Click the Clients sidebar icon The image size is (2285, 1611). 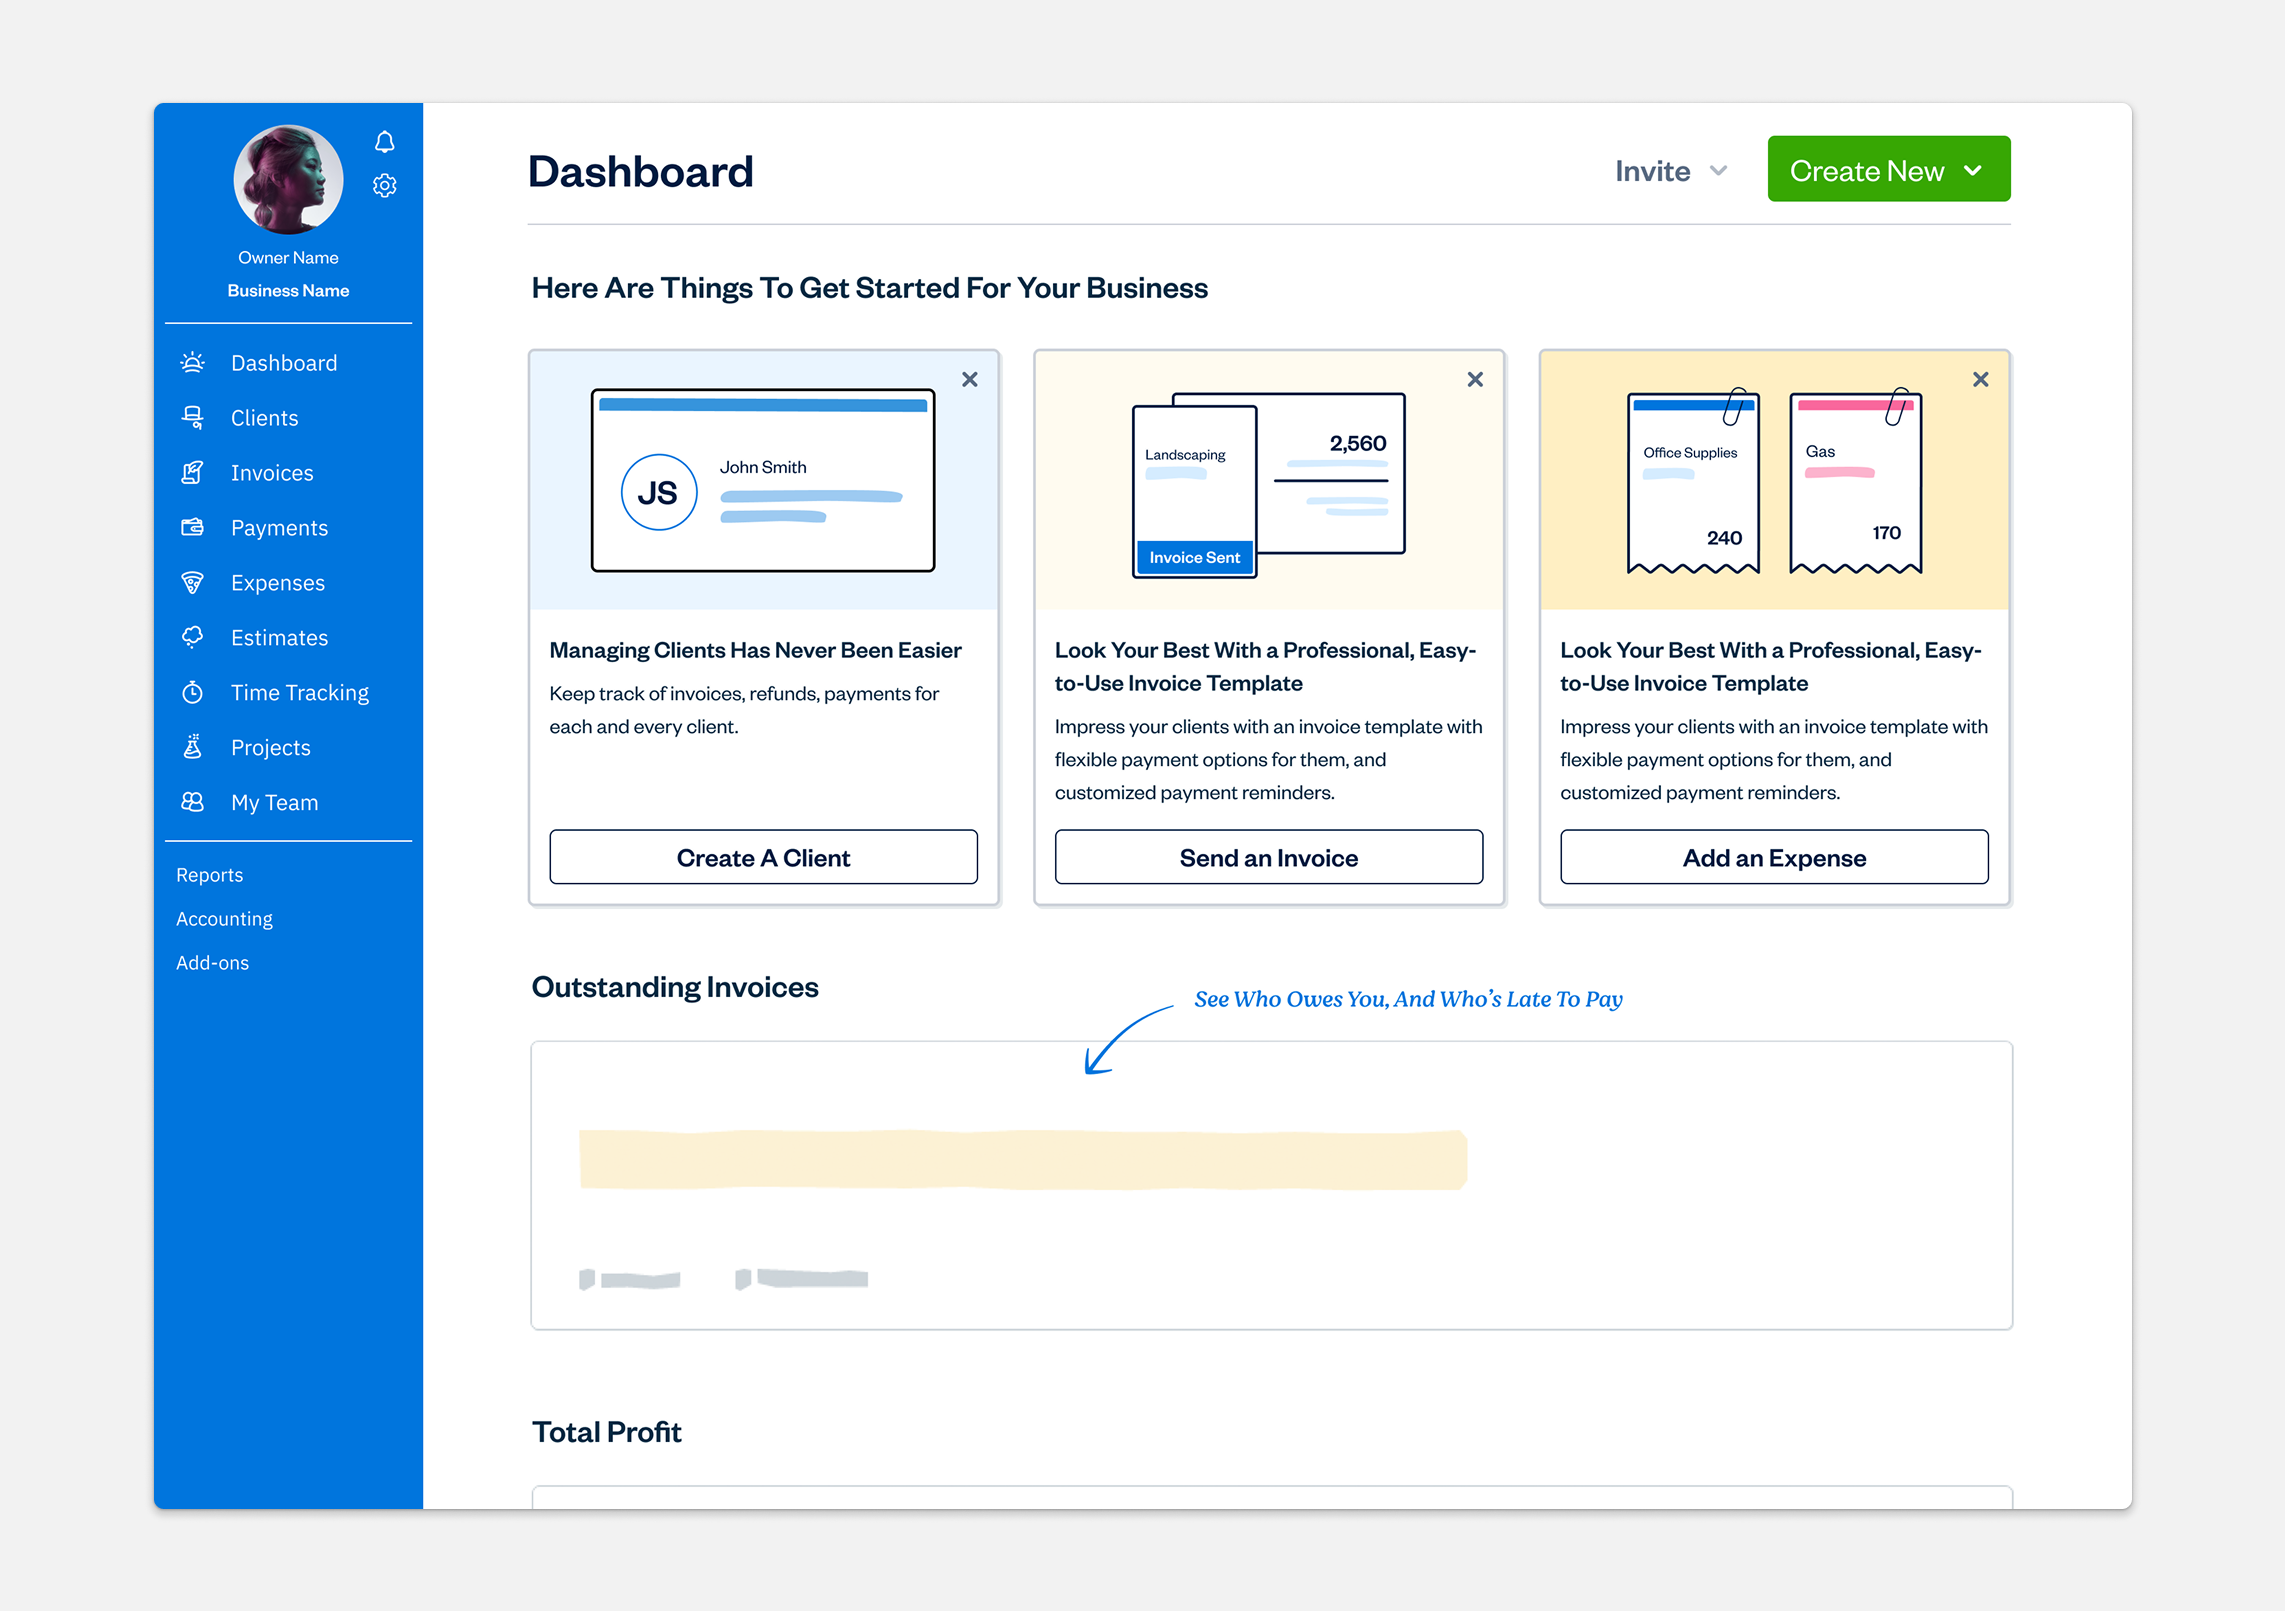point(193,418)
